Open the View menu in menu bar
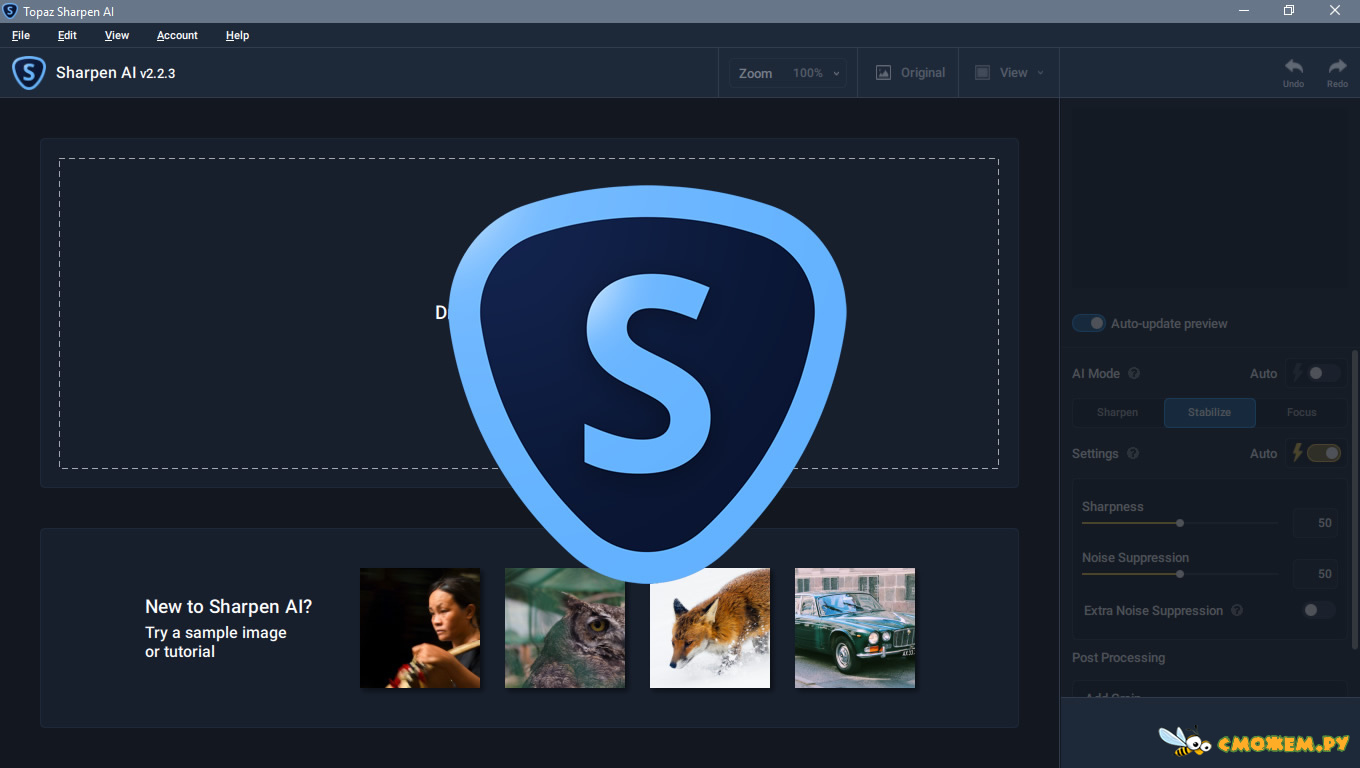 117,35
